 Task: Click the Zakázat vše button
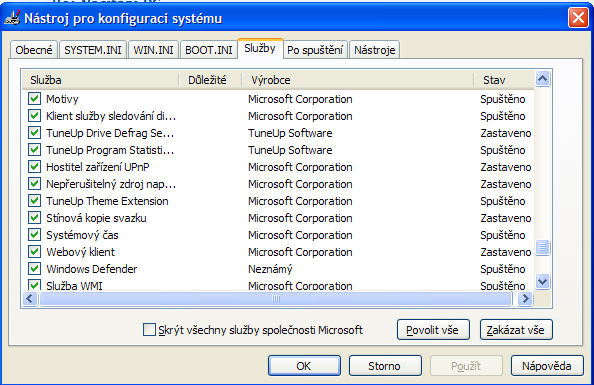516,330
